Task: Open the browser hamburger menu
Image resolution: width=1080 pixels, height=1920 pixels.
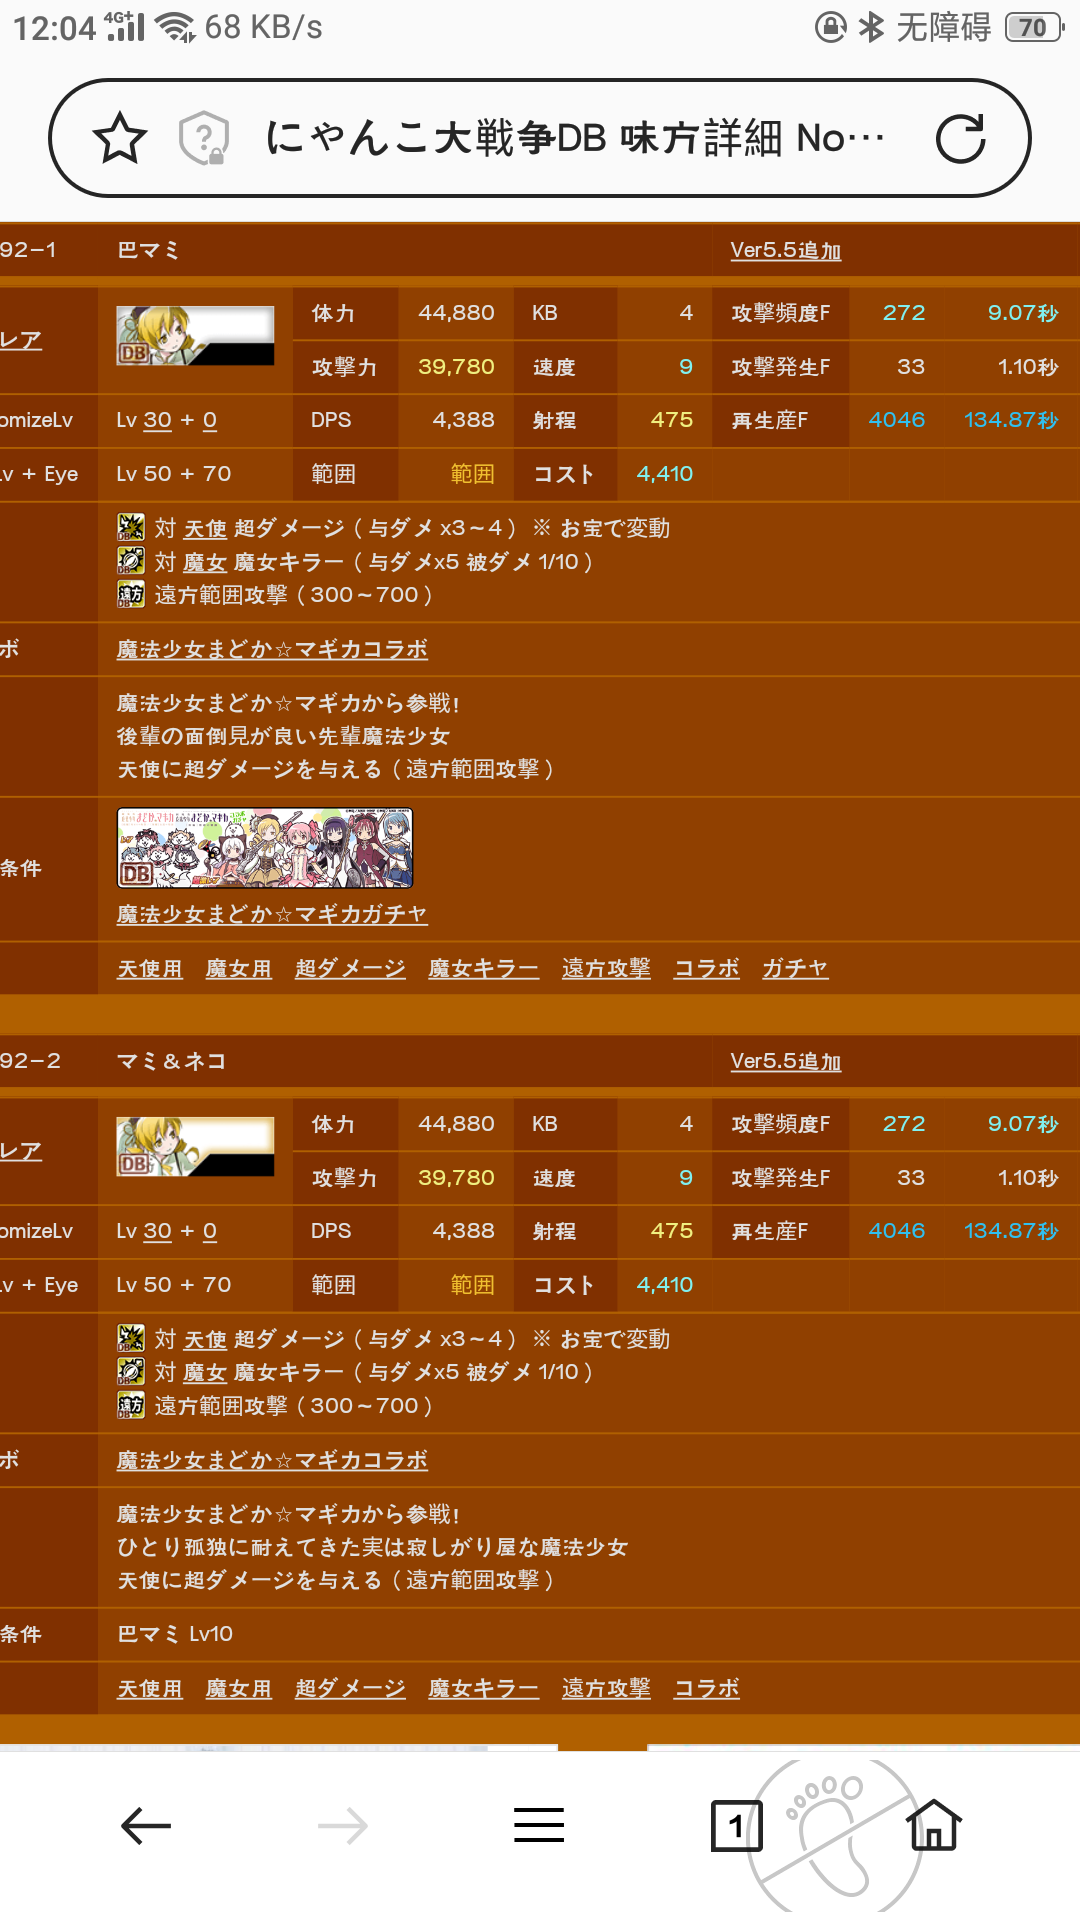Action: pyautogui.click(x=539, y=1825)
